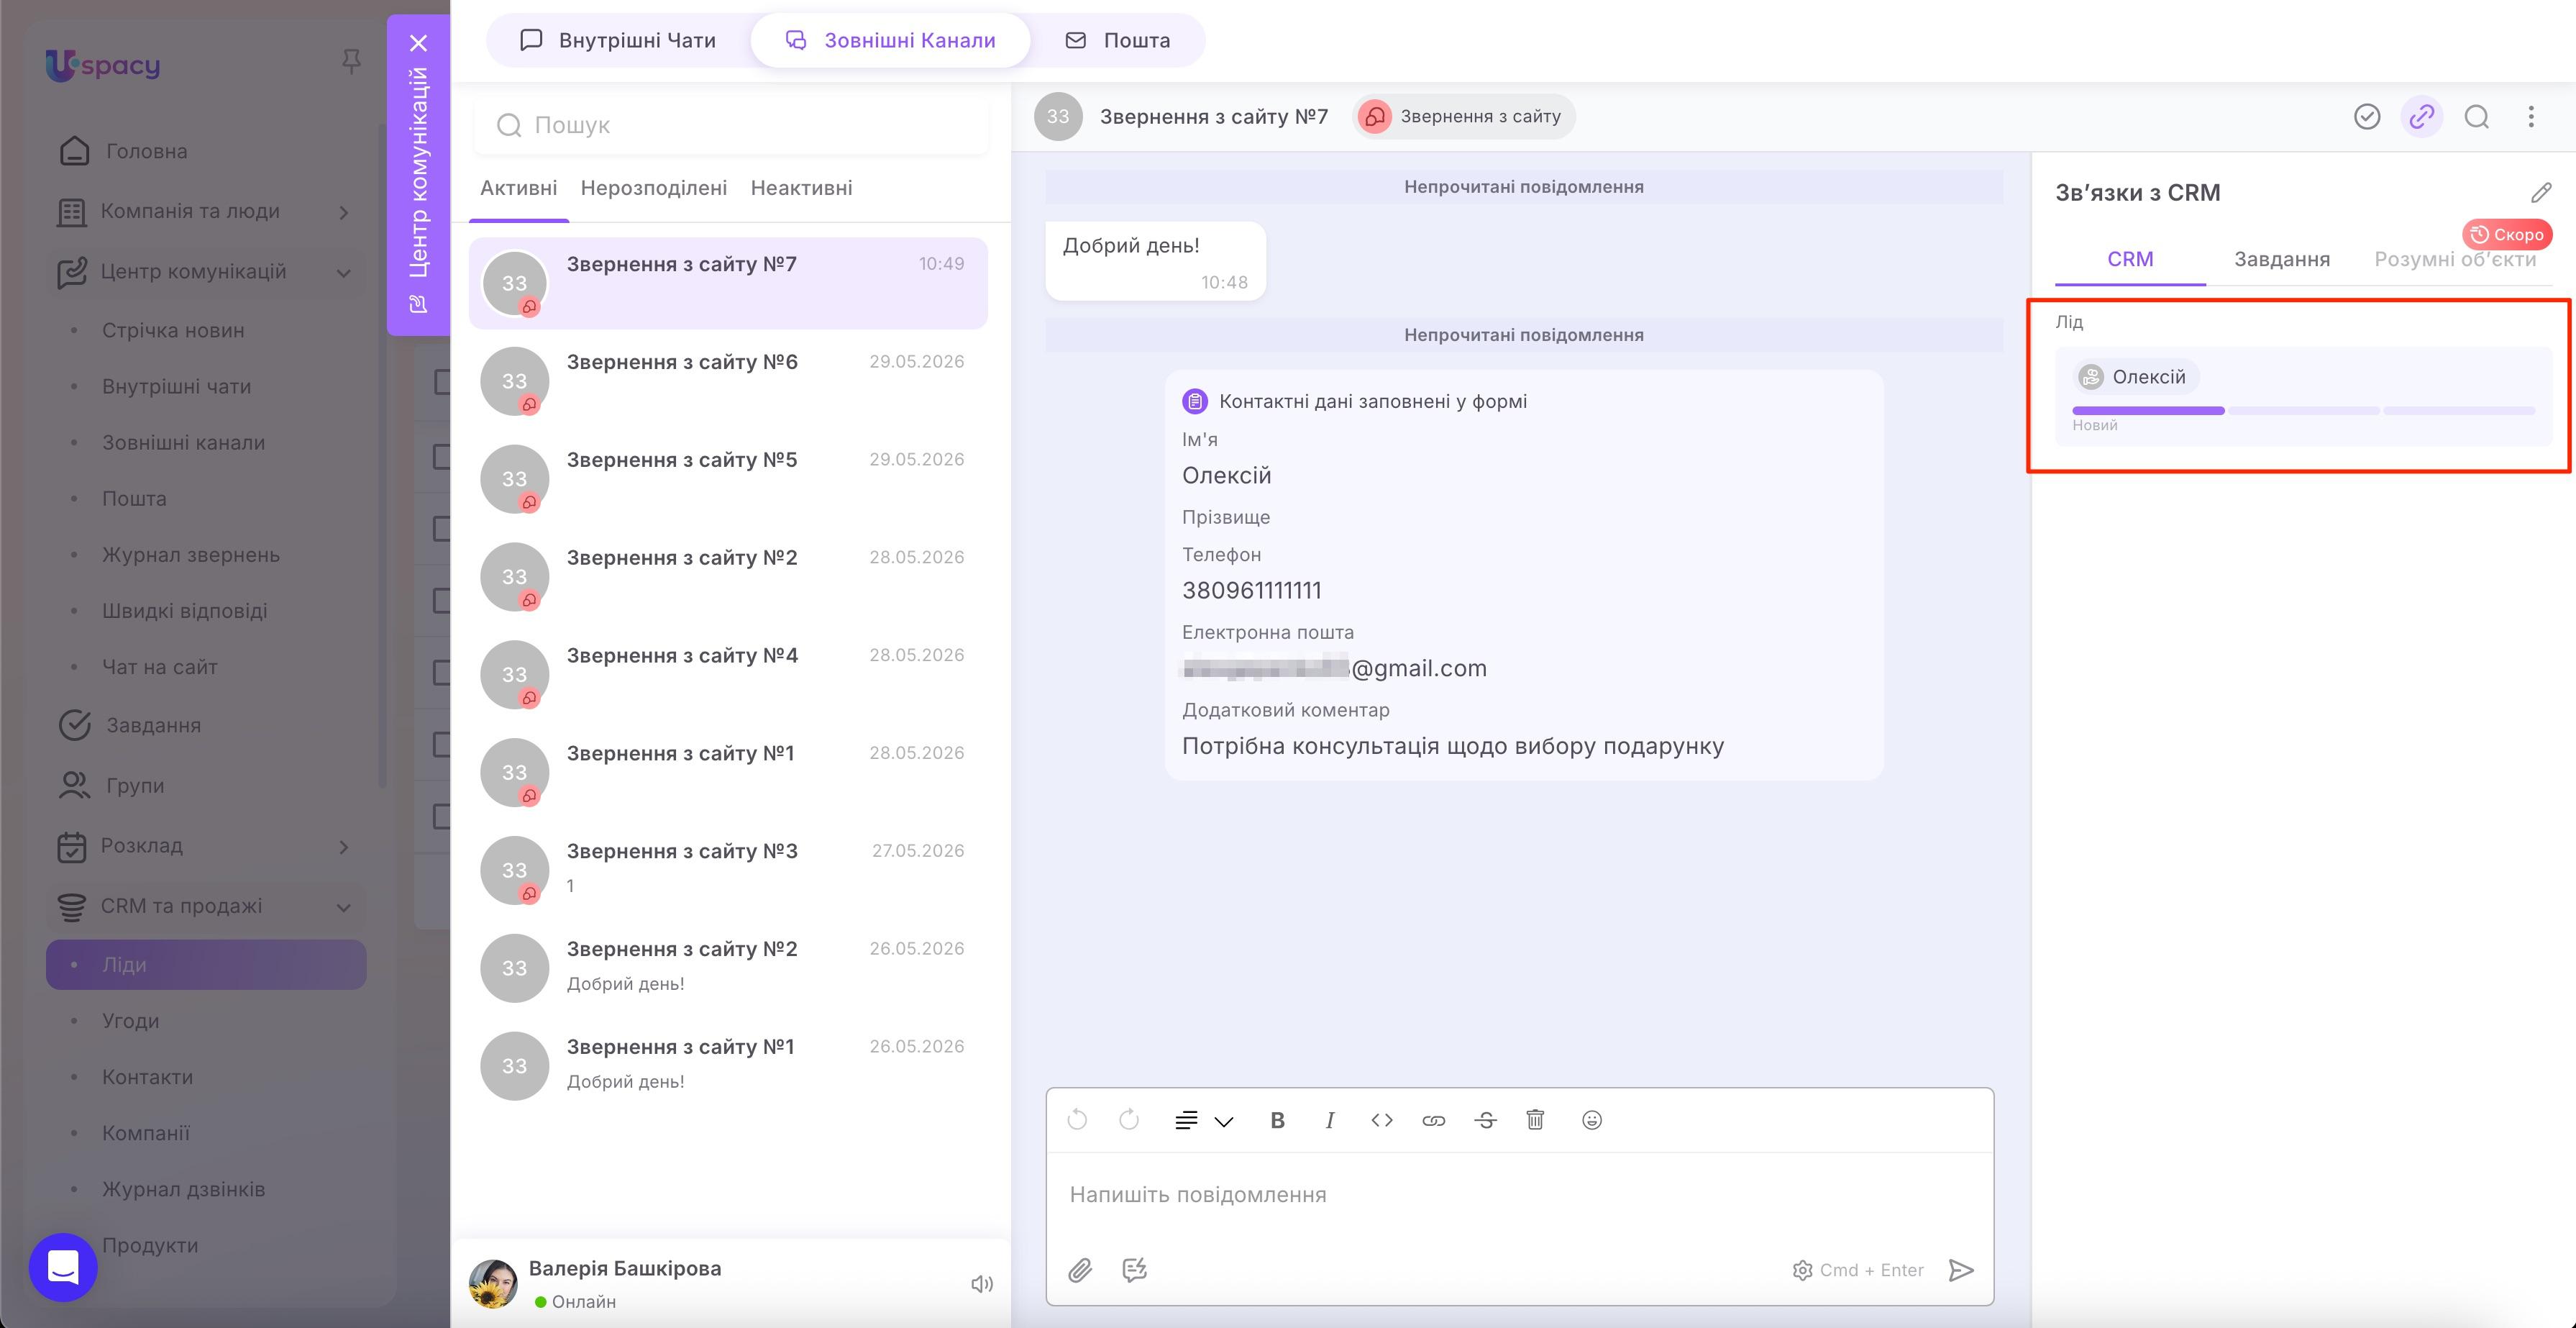Screen dimensions: 2576x1328
Task: Open text alignment dropdown in editor
Action: point(1203,1120)
